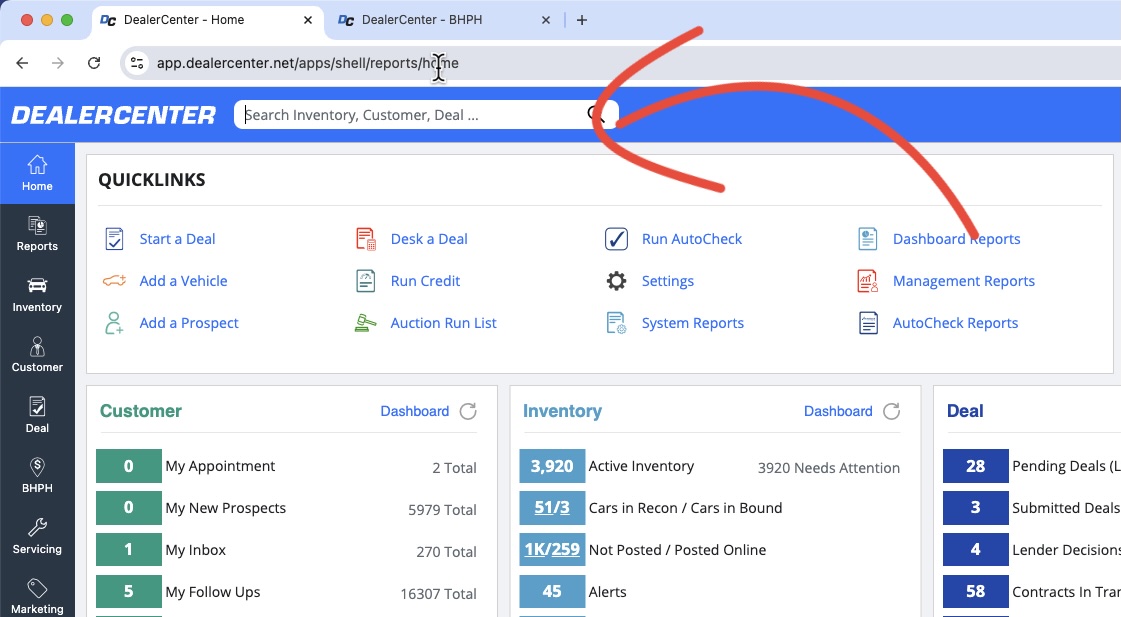Click the 1K/259 Not Posted tile

[x=552, y=550]
